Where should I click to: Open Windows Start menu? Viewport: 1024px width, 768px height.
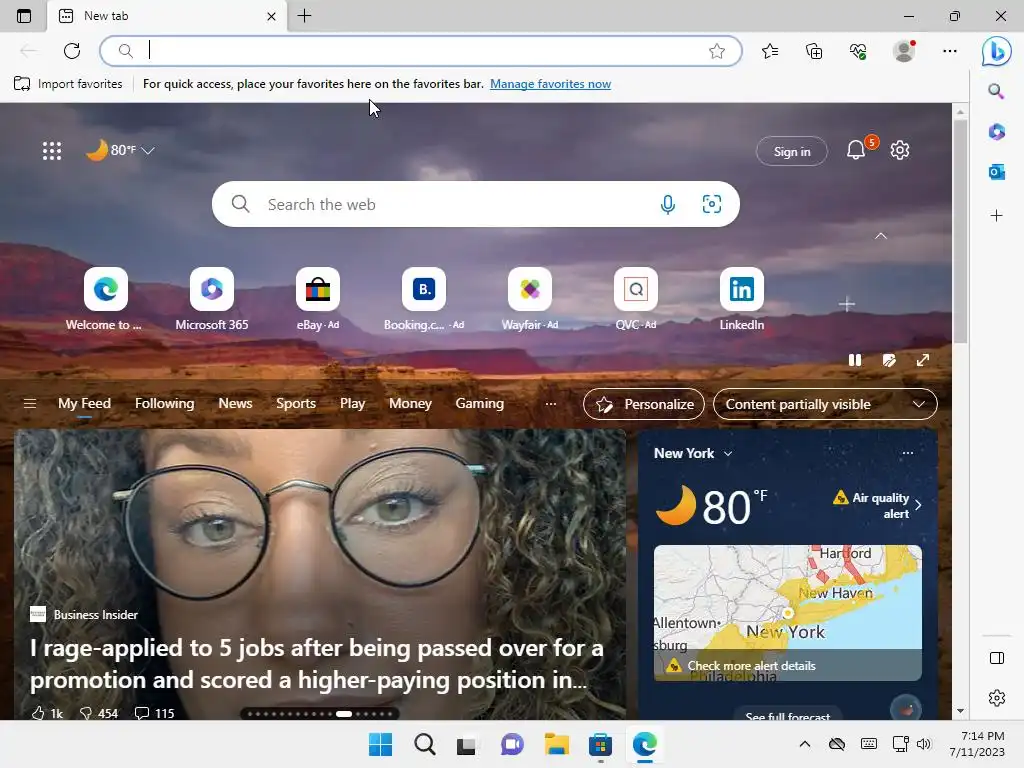coord(380,744)
